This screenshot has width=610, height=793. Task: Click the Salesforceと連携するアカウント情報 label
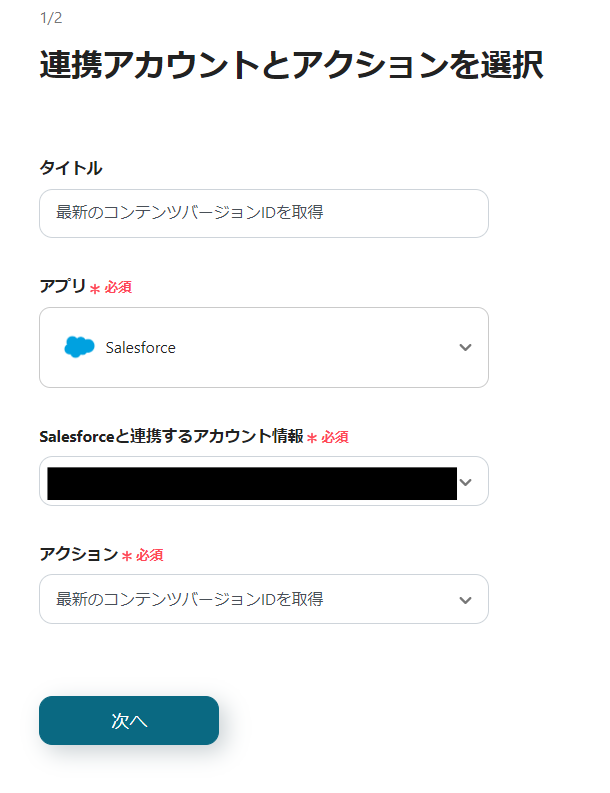click(x=171, y=436)
